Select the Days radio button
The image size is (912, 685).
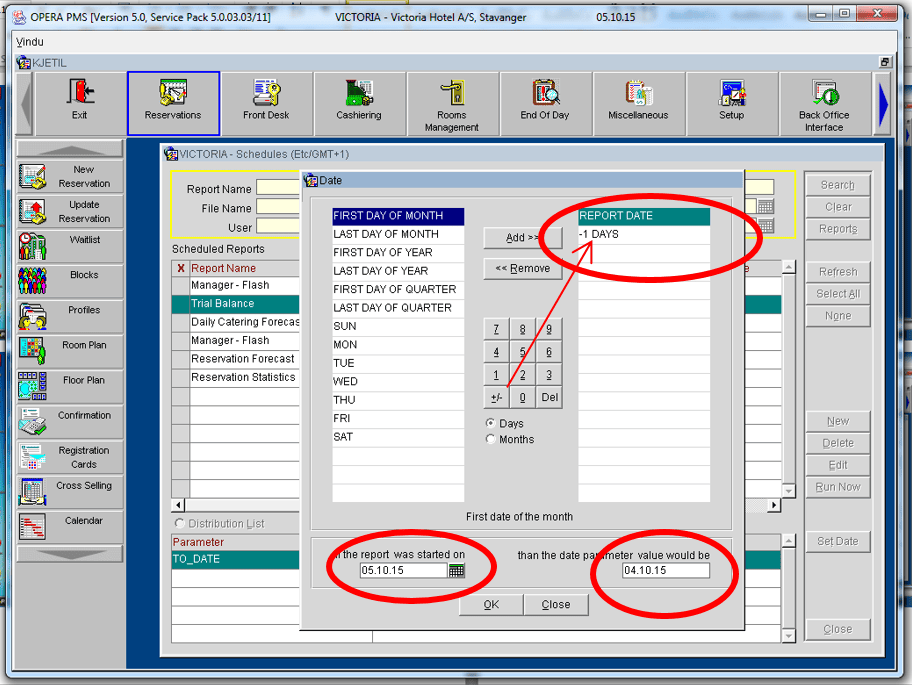[490, 424]
